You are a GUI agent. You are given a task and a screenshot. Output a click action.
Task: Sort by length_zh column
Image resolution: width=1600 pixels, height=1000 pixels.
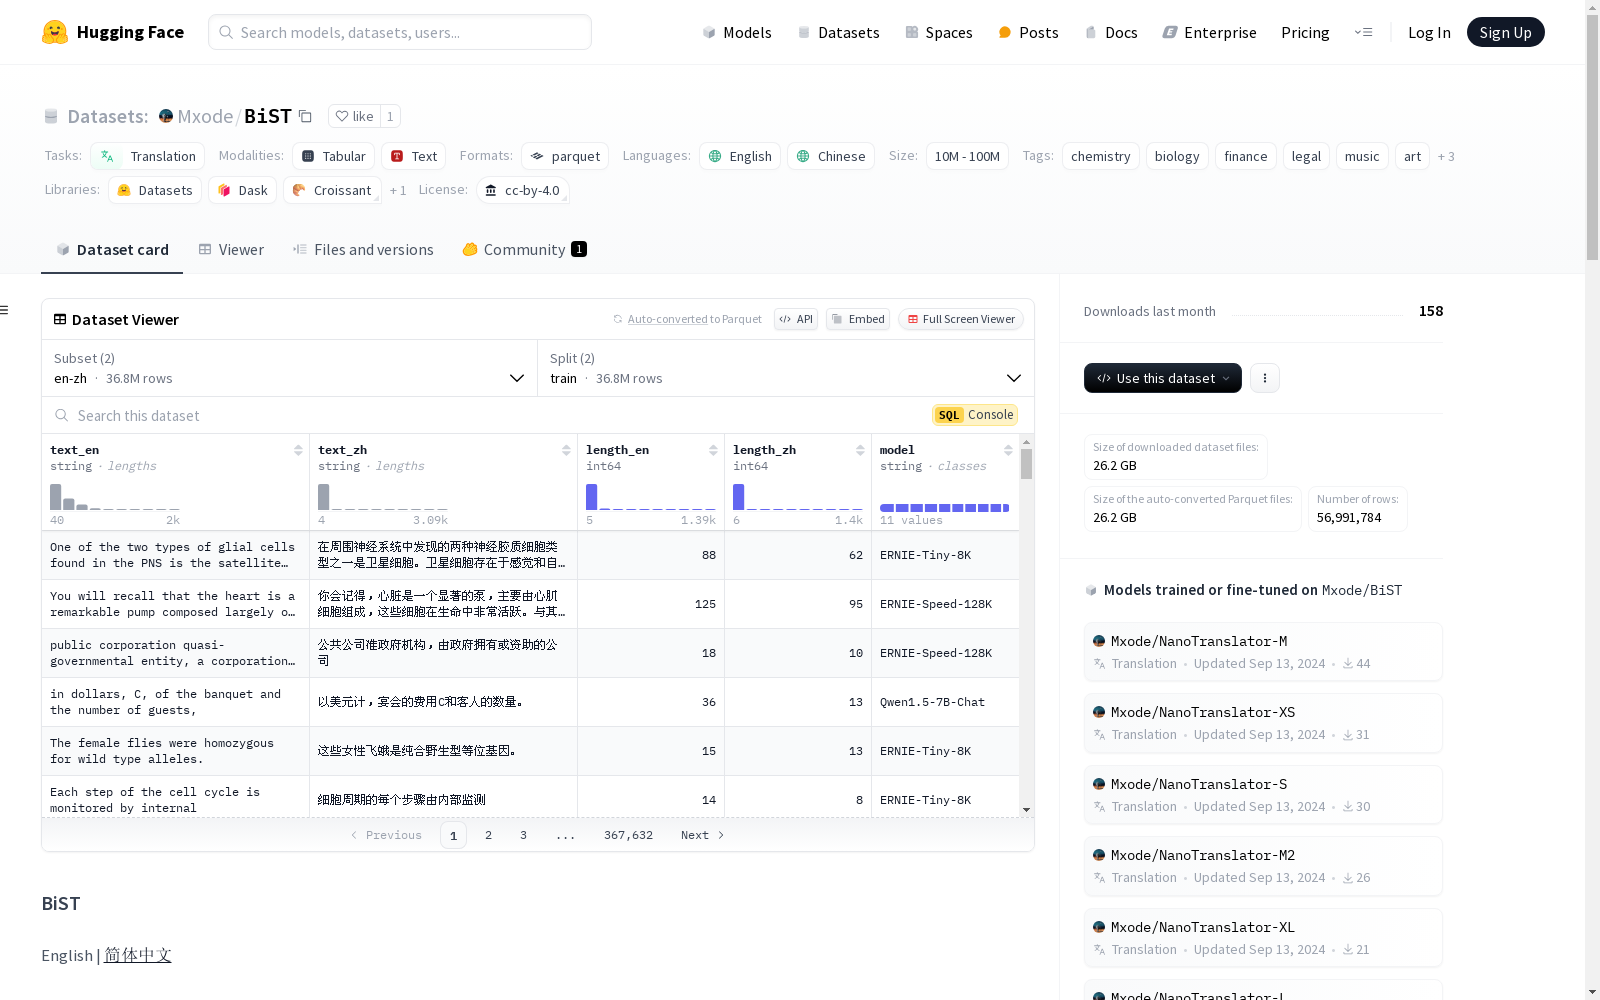pos(860,450)
